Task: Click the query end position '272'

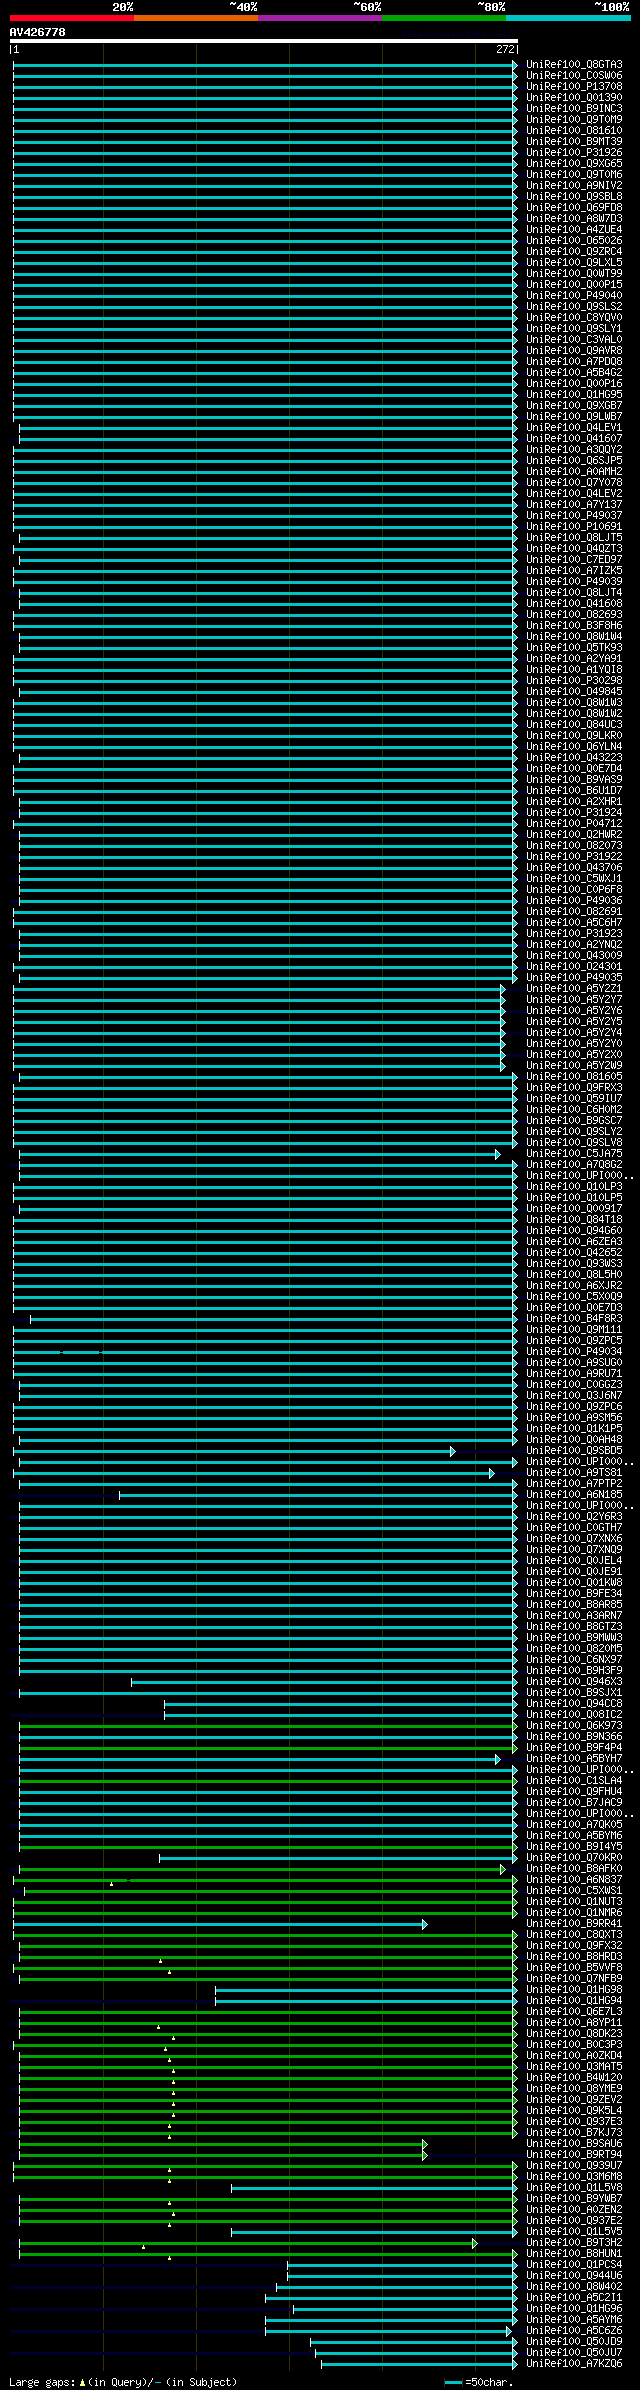Action: pos(505,49)
